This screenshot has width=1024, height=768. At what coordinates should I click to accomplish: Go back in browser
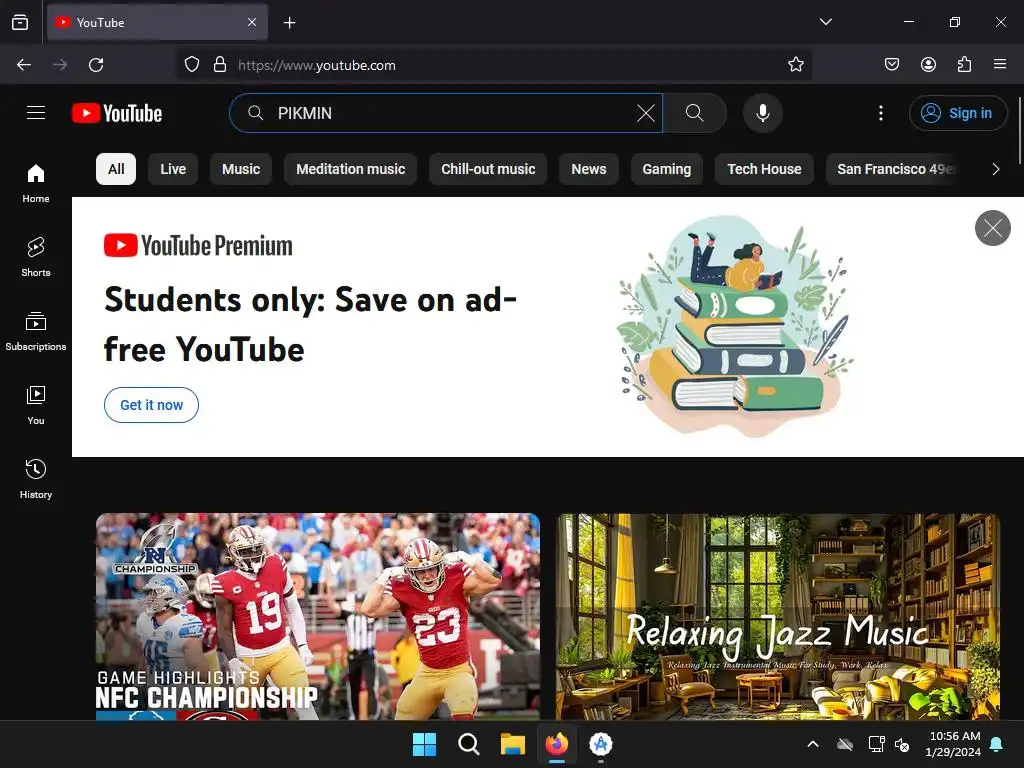point(24,65)
